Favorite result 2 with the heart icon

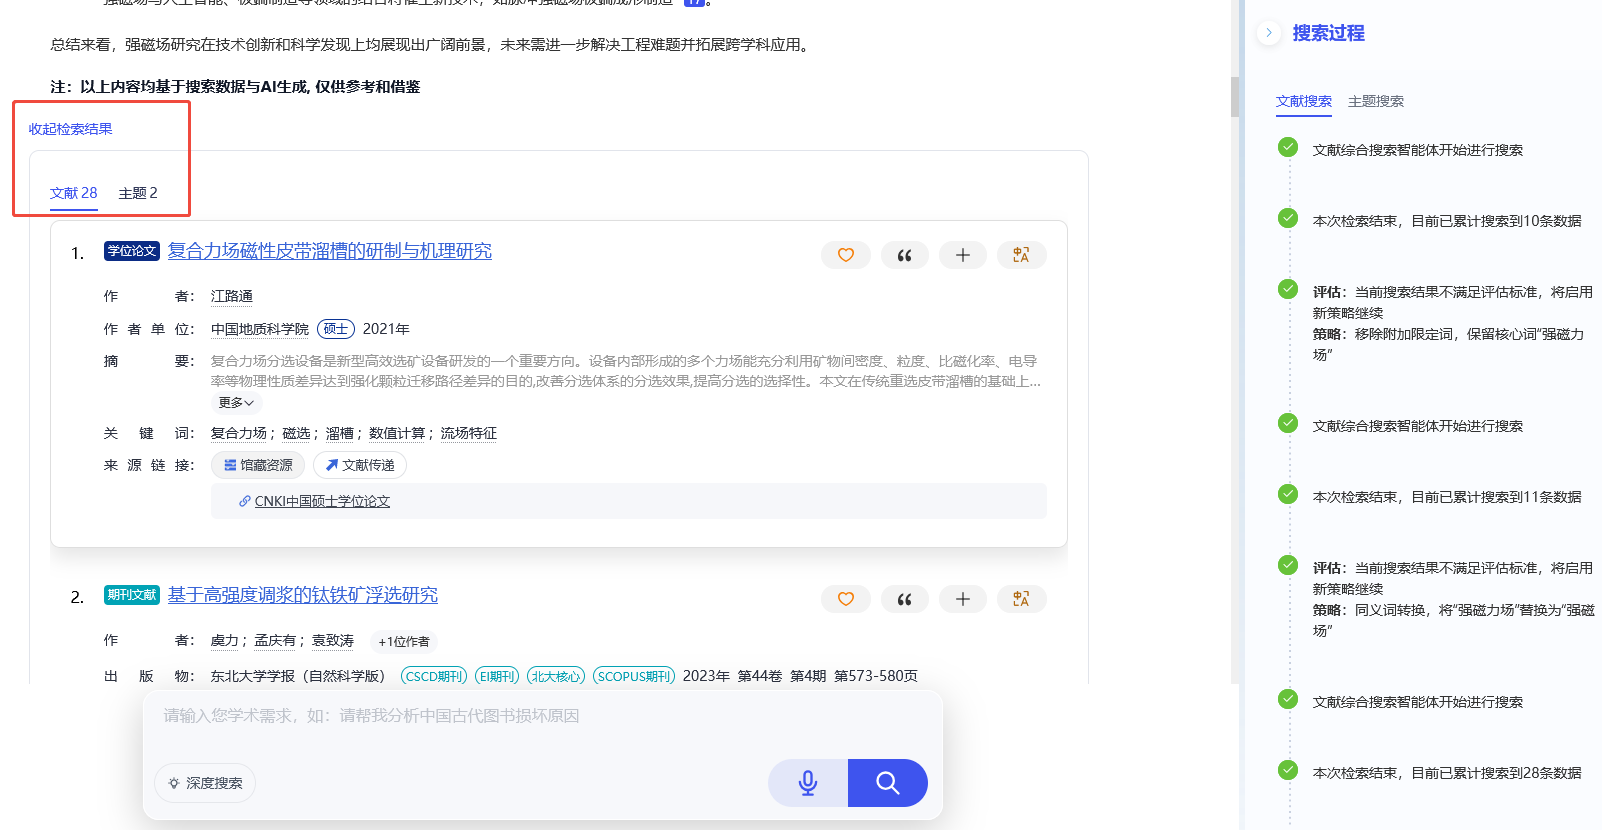coord(846,599)
